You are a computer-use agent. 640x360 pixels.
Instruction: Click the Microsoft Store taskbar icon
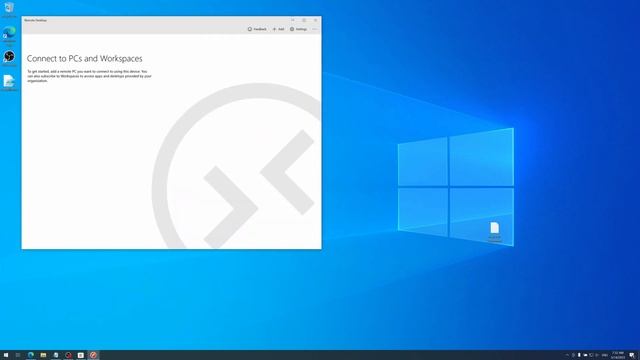pos(81,355)
